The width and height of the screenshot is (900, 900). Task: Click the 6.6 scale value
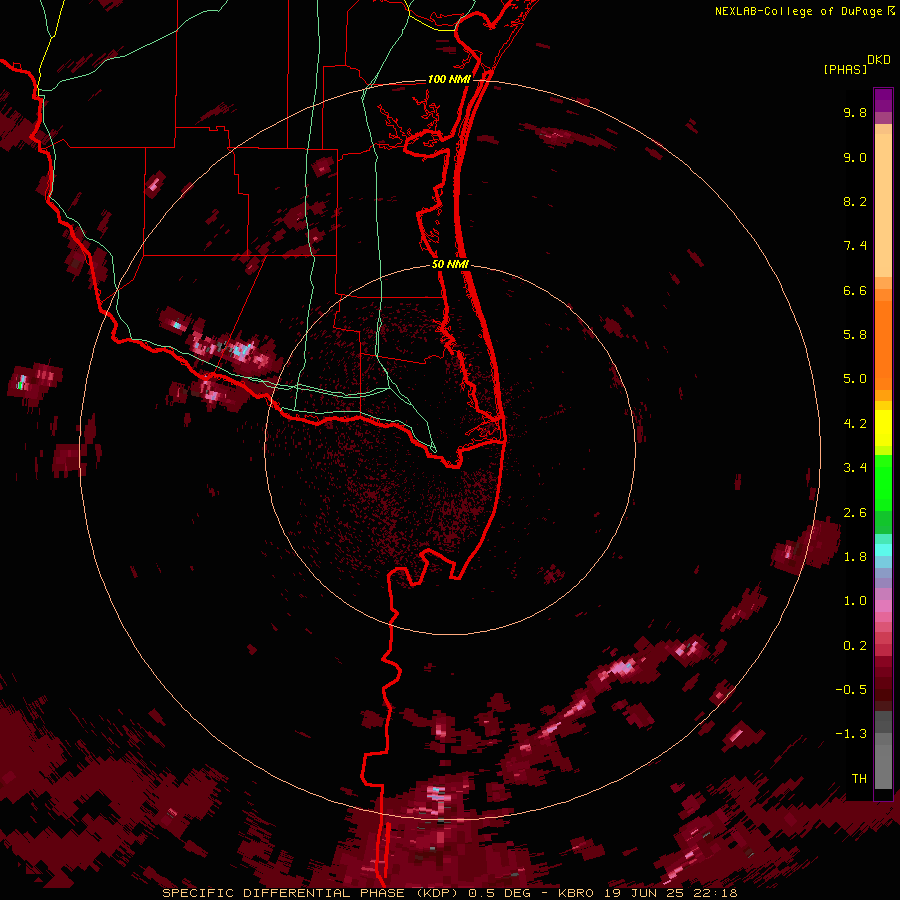coord(855,291)
